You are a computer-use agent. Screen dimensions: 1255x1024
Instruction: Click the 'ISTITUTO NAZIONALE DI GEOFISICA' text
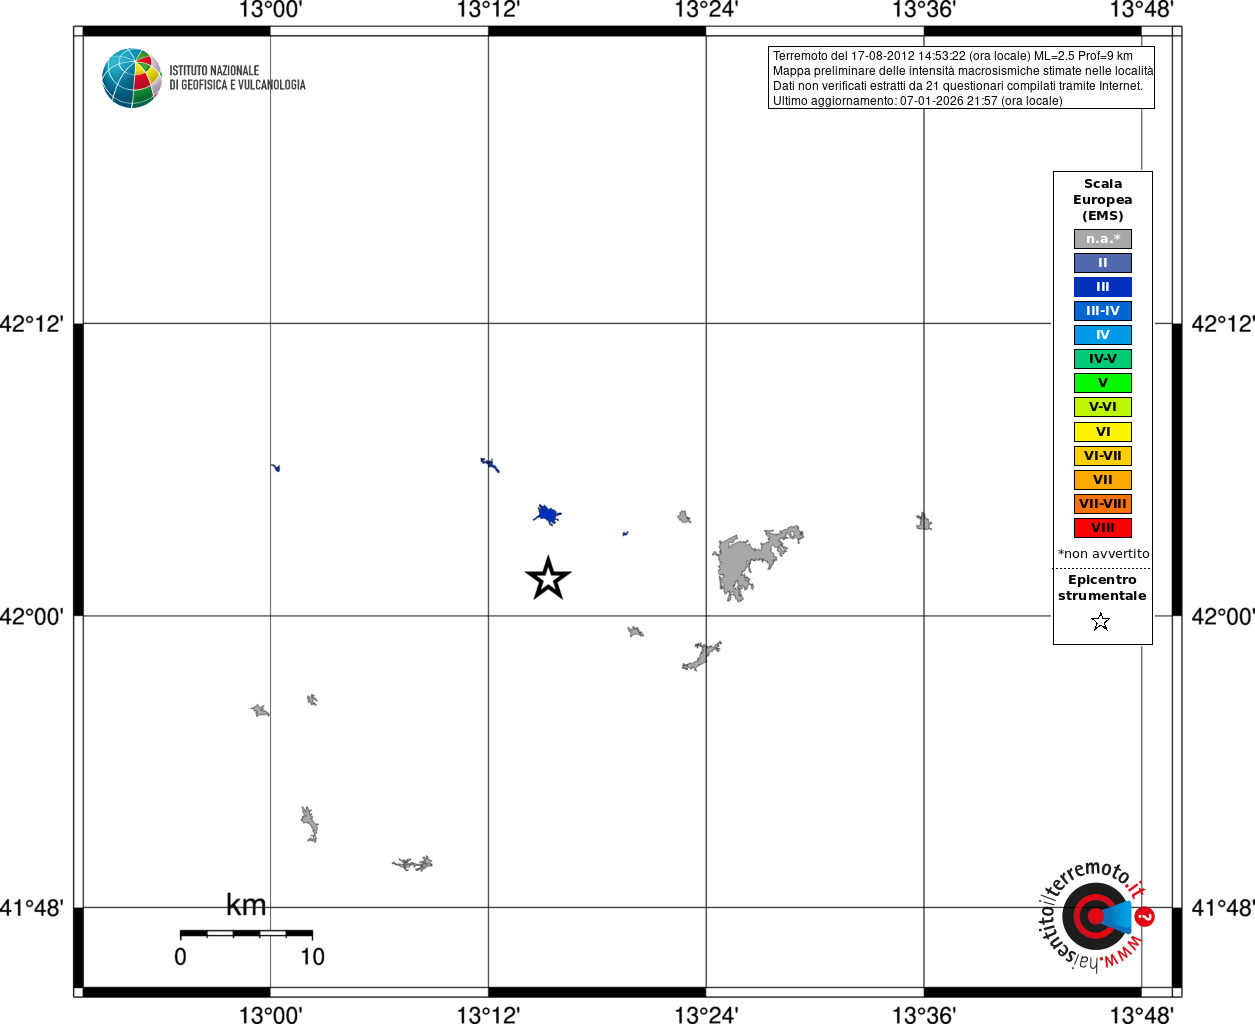[x=237, y=78]
